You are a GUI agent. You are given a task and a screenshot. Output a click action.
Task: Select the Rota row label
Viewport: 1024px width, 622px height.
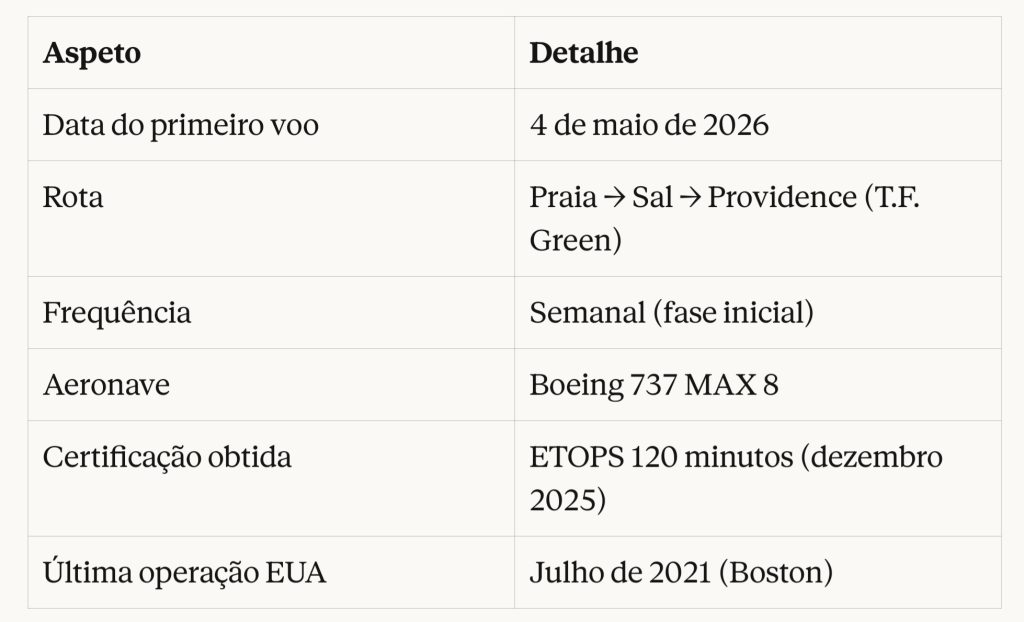[x=73, y=197]
